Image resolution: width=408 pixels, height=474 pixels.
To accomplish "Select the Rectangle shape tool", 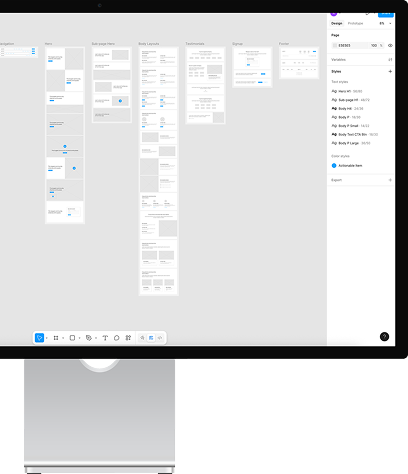I will (x=72, y=338).
